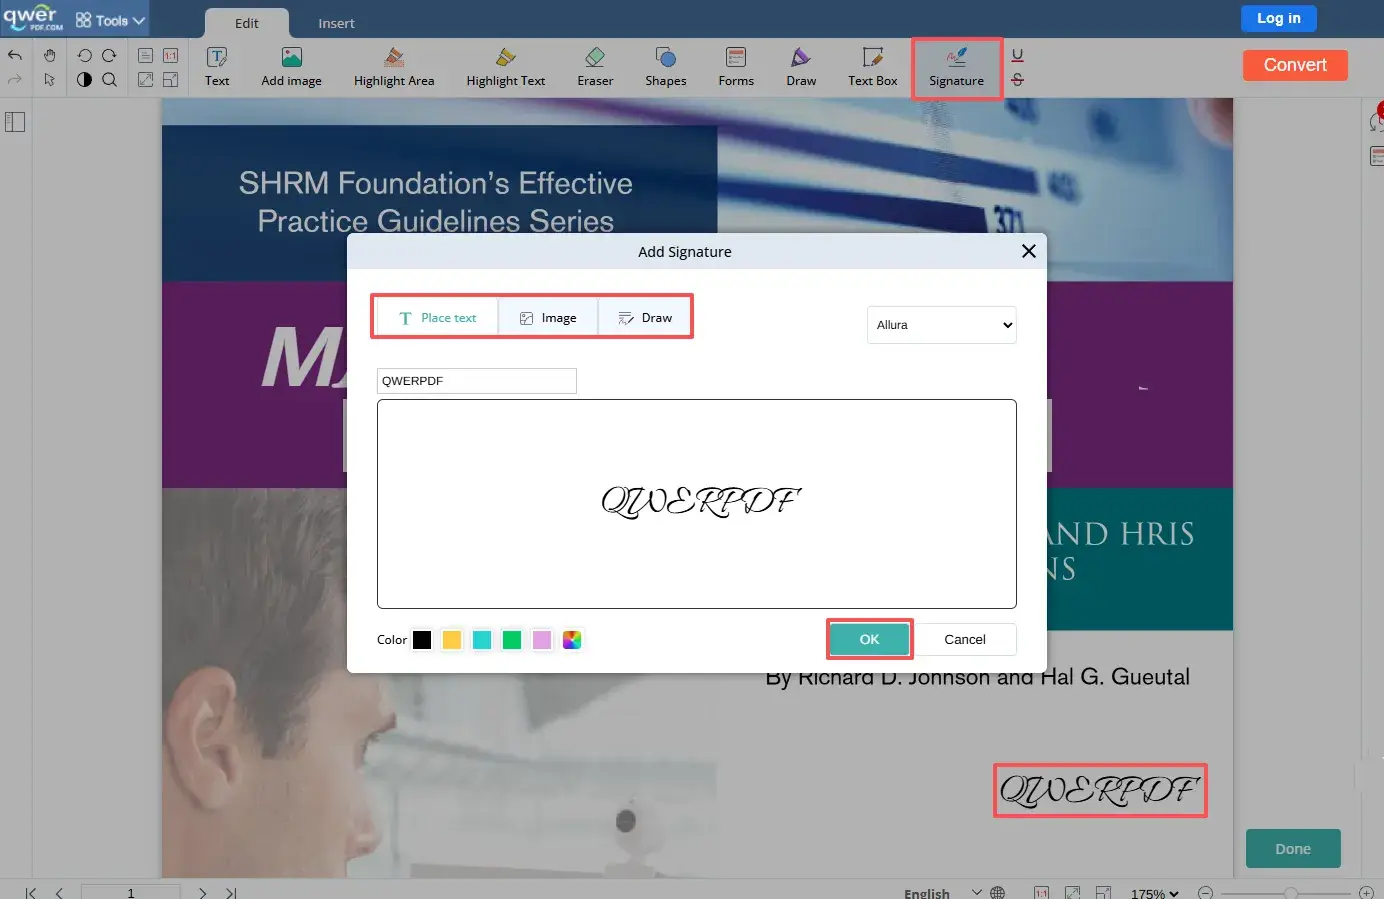
Task: Open the Forms tool
Action: pyautogui.click(x=736, y=68)
